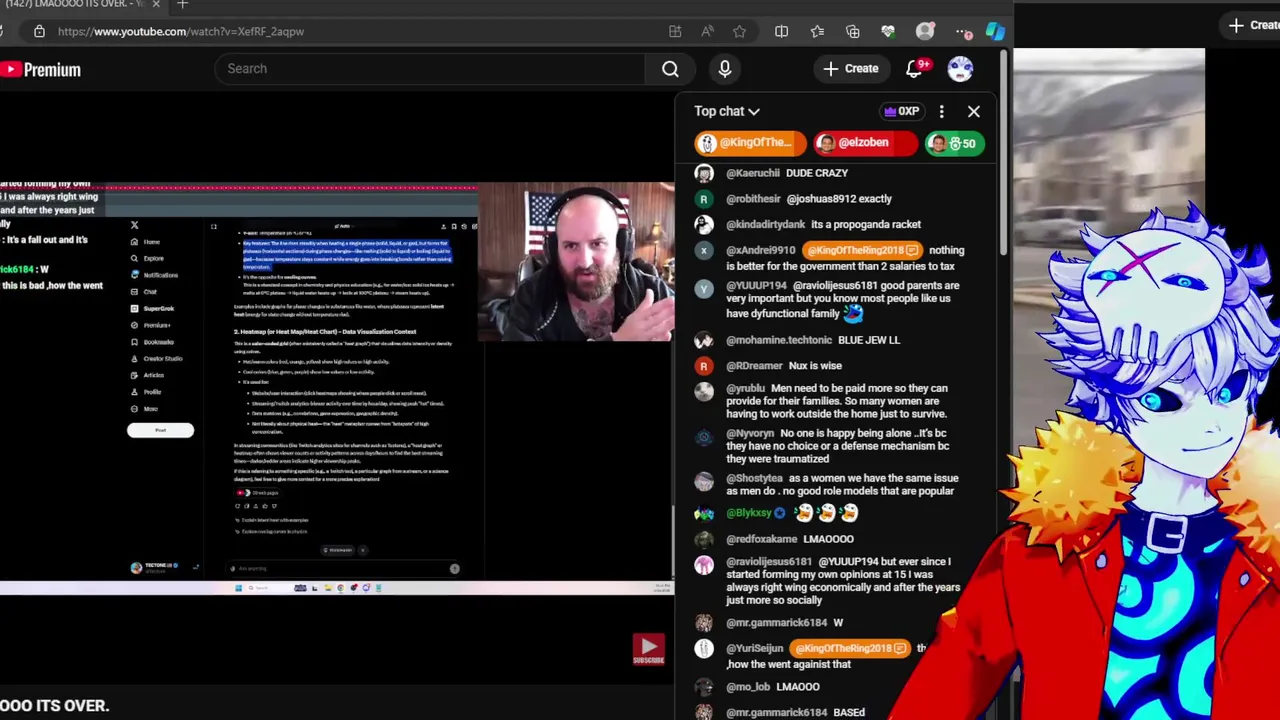Click username @Nyvoryn in chat
This screenshot has width=1280, height=720.
[x=750, y=434]
